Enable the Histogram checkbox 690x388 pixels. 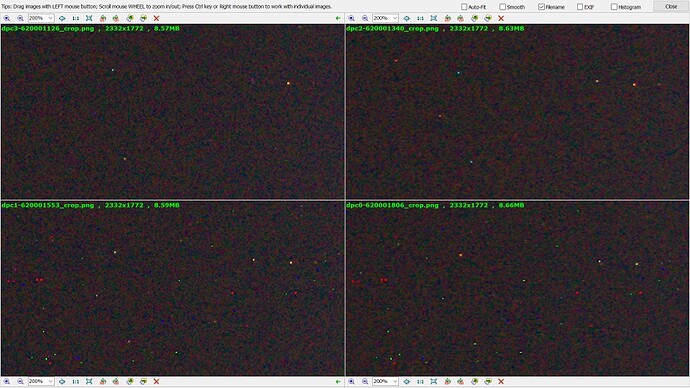coord(614,7)
